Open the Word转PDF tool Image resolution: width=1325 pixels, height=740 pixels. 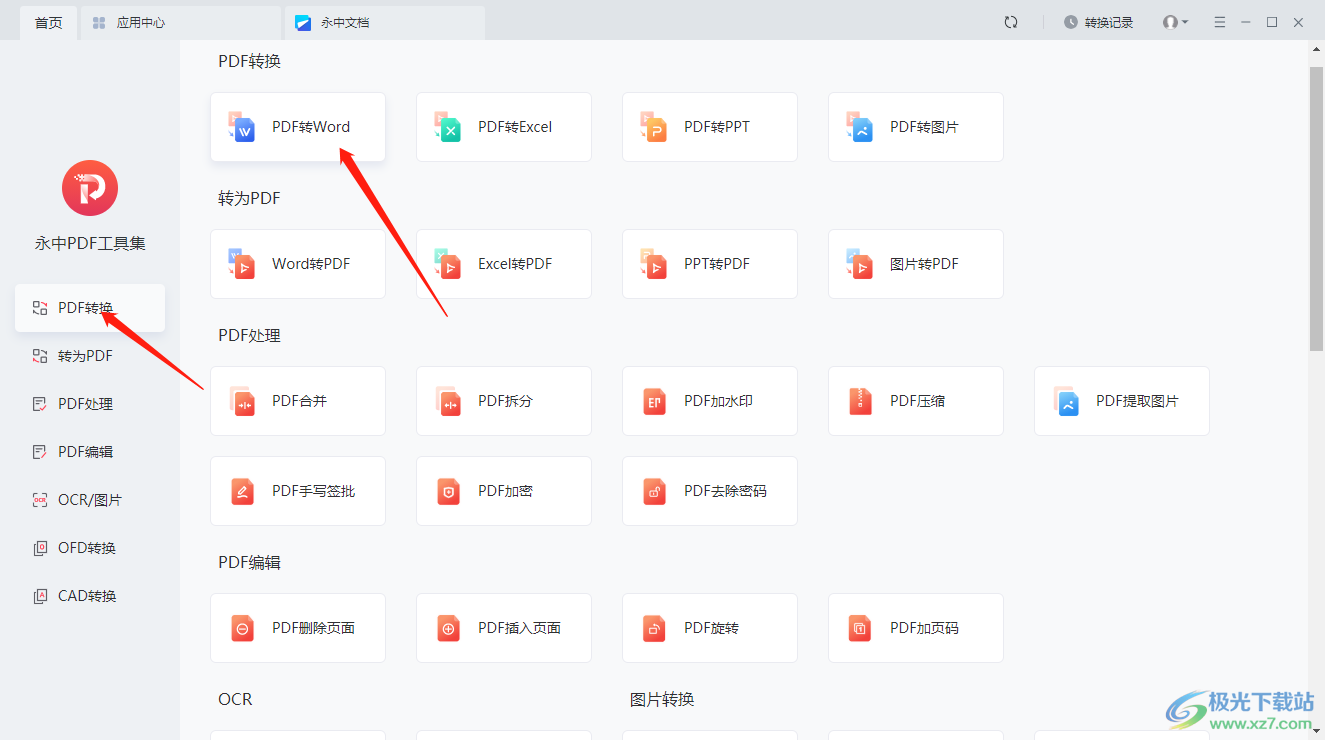coord(298,264)
